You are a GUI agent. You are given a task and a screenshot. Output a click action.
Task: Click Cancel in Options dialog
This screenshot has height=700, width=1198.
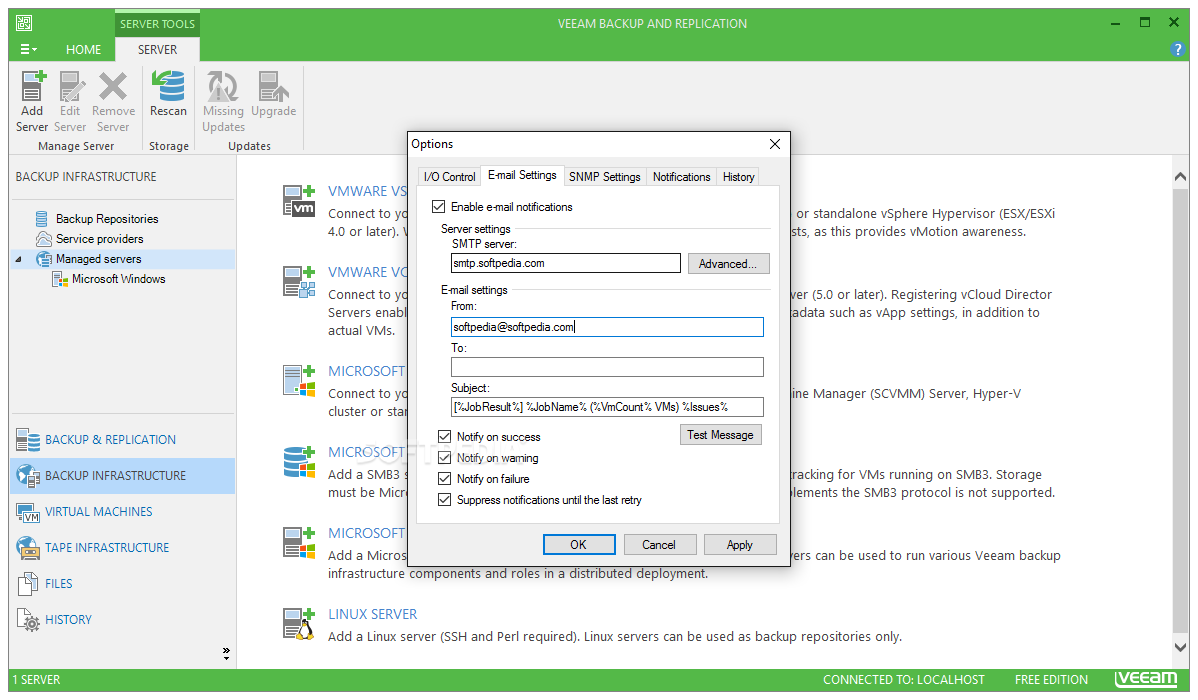(659, 545)
